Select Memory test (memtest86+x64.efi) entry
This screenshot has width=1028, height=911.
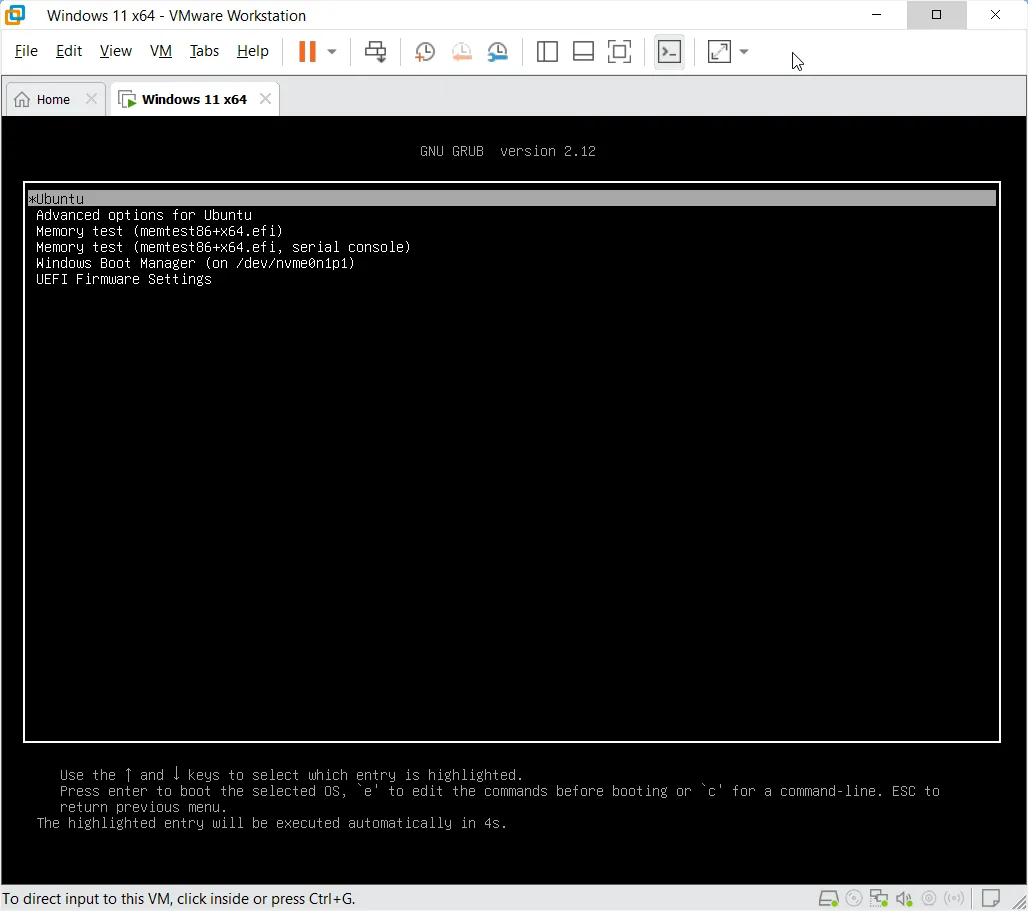pyautogui.click(x=159, y=231)
